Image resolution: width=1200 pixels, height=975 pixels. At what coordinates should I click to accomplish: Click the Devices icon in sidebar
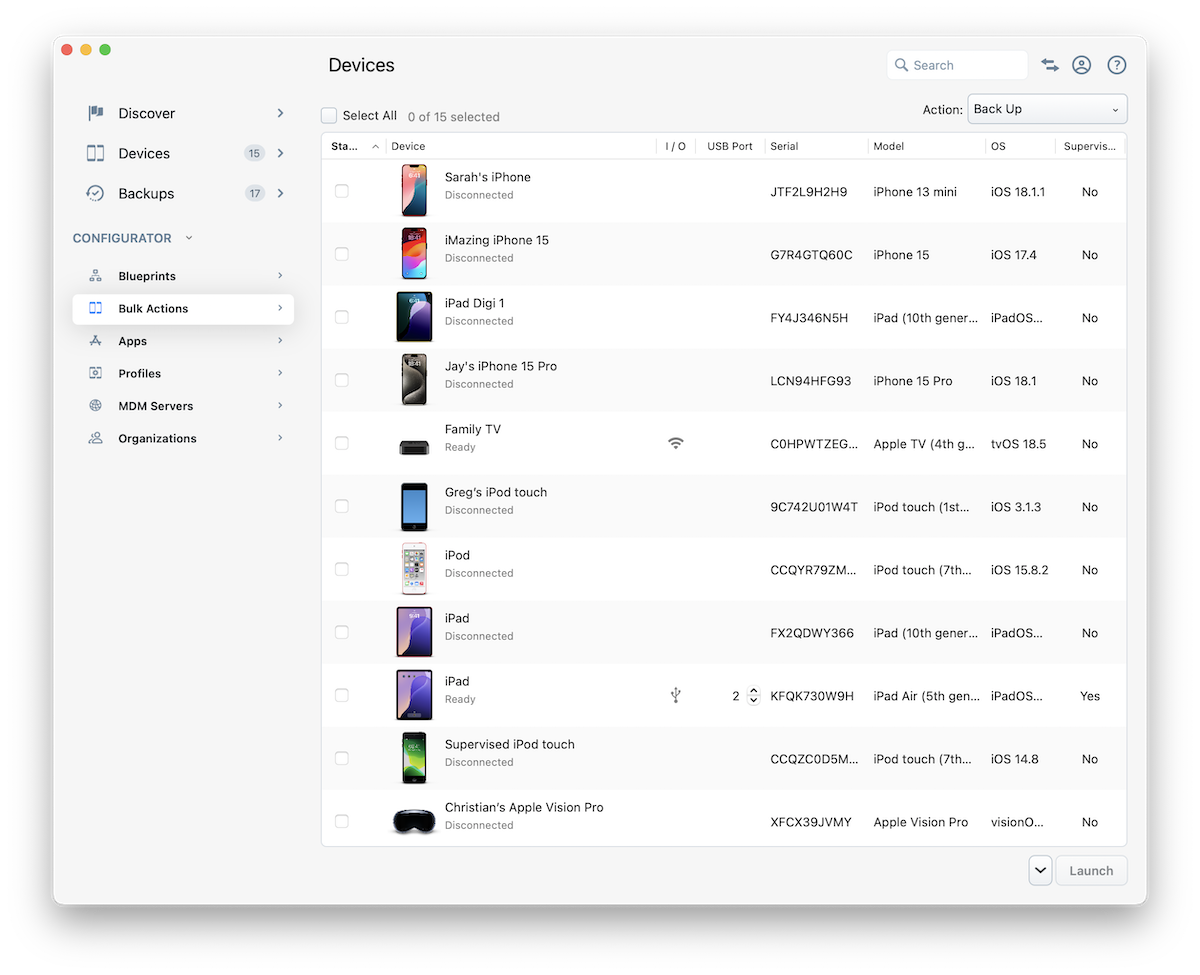point(96,153)
